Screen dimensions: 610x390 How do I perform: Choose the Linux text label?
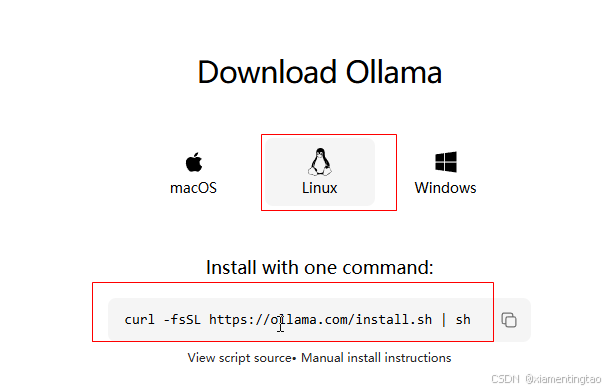[319, 188]
